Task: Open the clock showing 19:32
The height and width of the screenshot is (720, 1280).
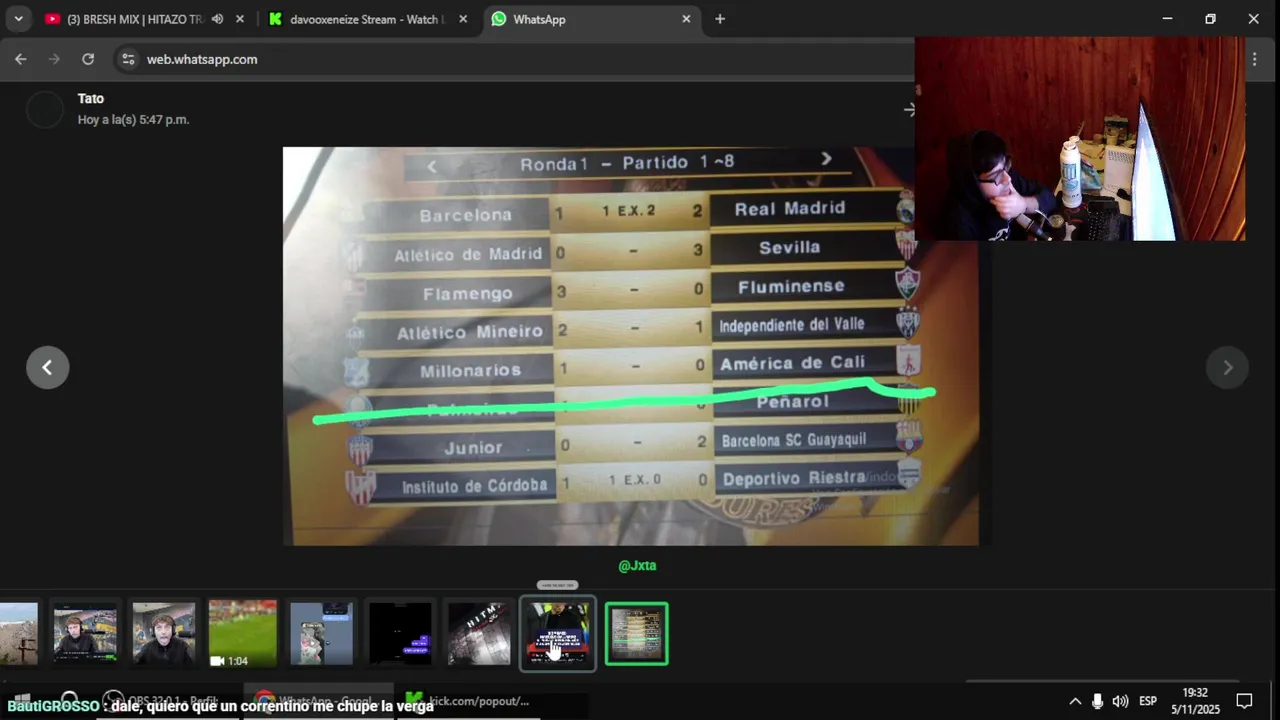Action: (x=1195, y=701)
